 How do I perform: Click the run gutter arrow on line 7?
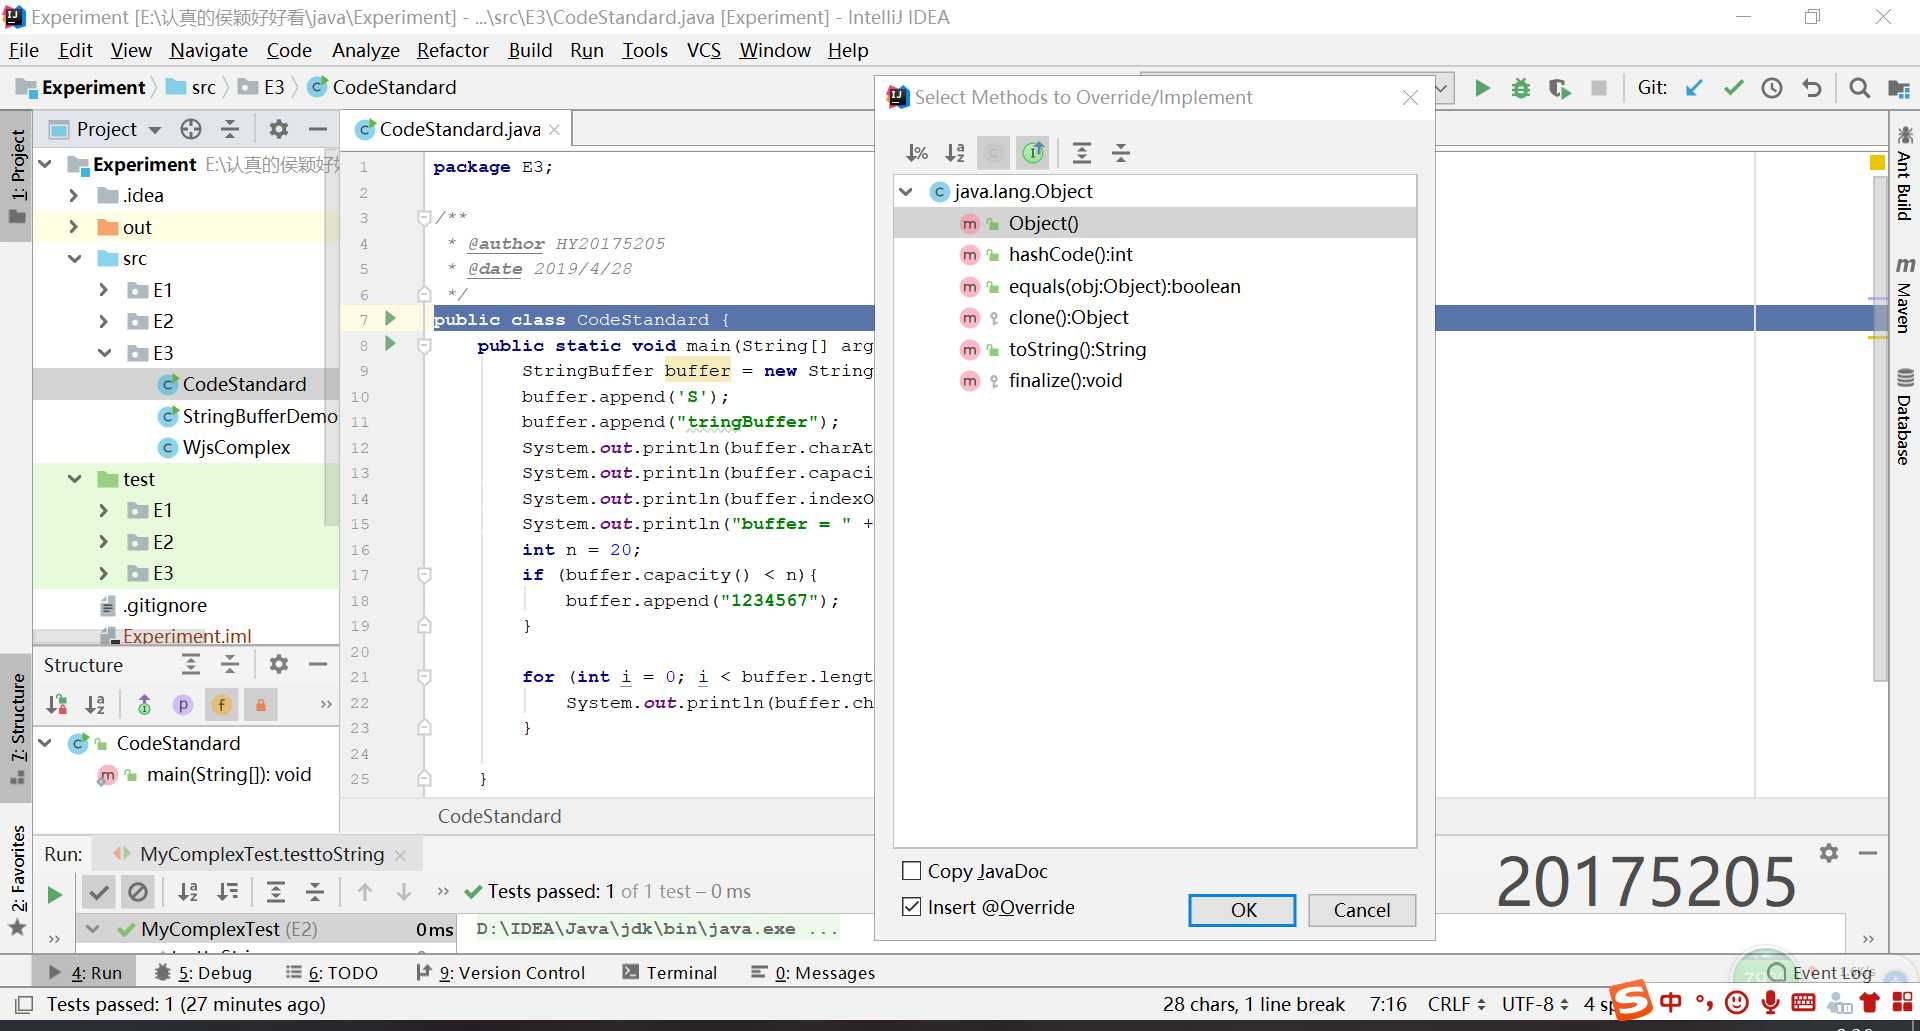pos(391,318)
